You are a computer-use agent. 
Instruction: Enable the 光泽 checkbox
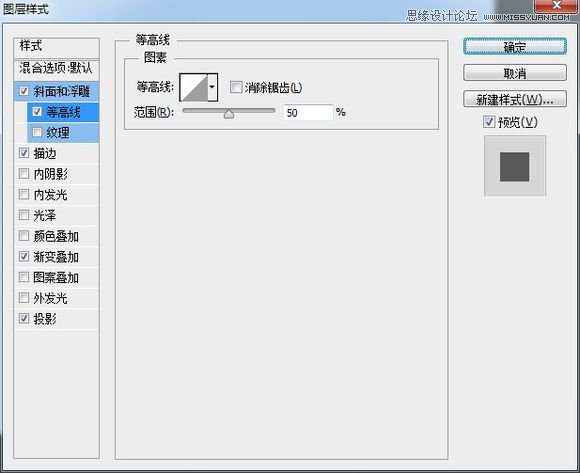pos(24,215)
